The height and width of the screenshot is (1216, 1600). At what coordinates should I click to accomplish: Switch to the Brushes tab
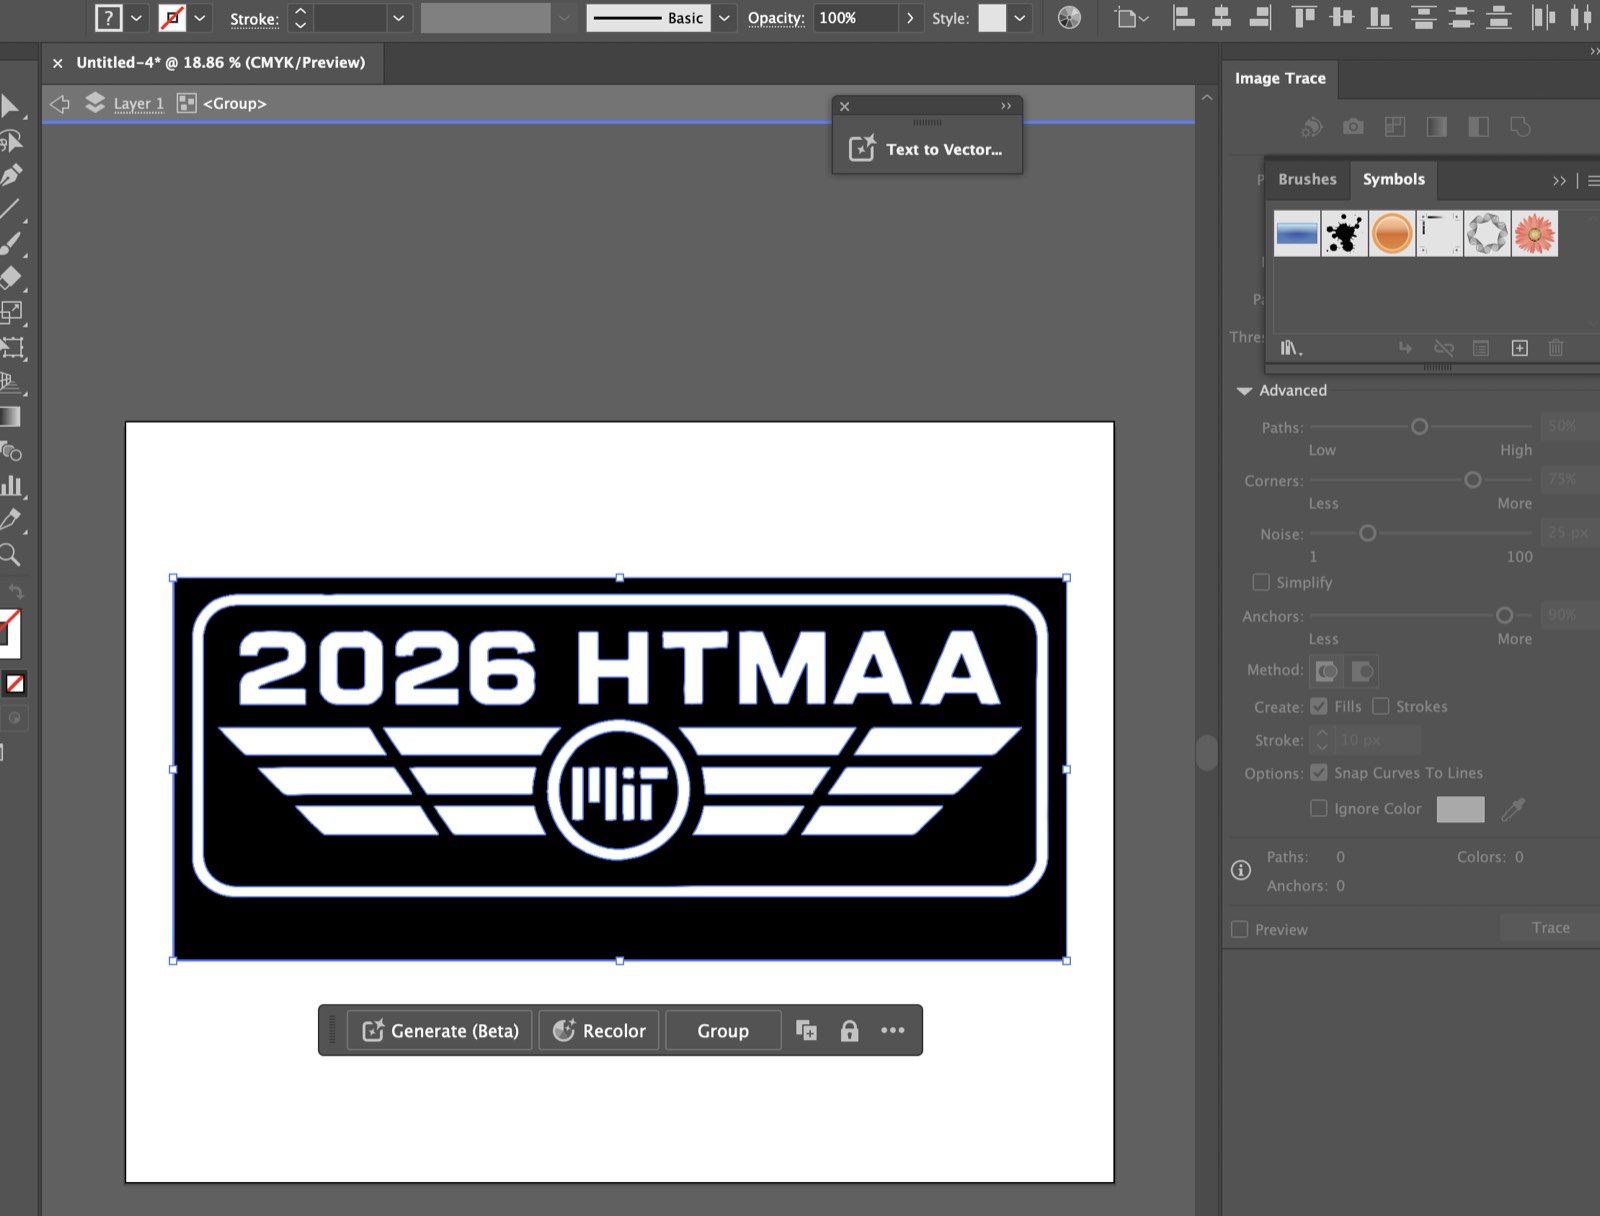point(1307,179)
